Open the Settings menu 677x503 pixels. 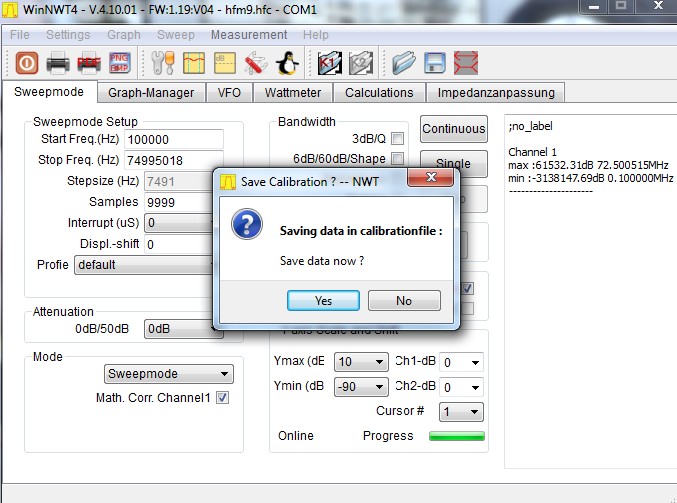pyautogui.click(x=68, y=35)
